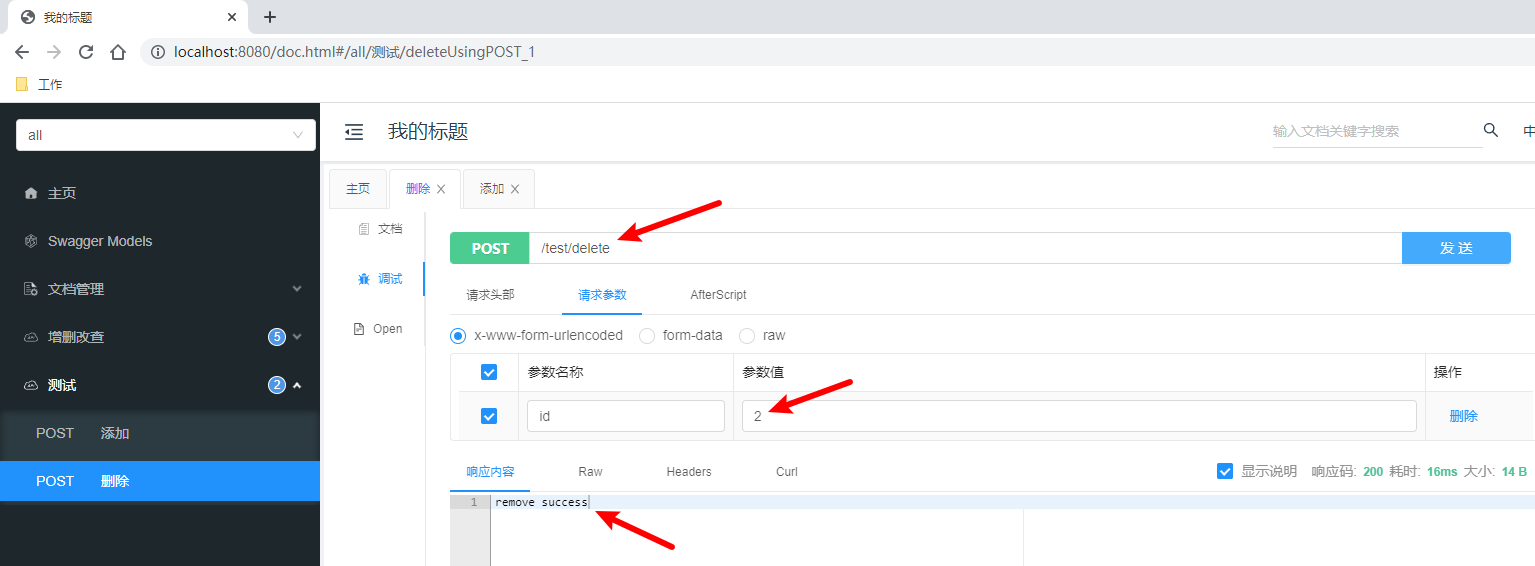
Task: Open the all group dropdown
Action: click(x=166, y=135)
